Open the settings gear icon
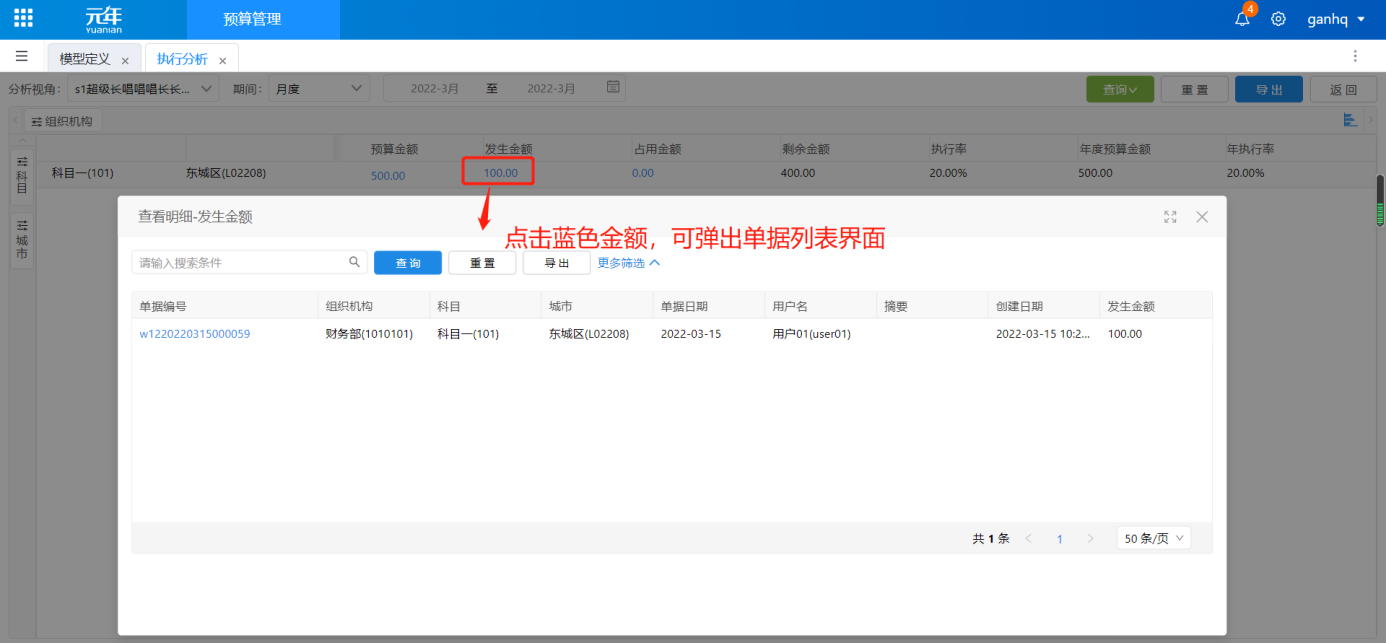 [1278, 19]
